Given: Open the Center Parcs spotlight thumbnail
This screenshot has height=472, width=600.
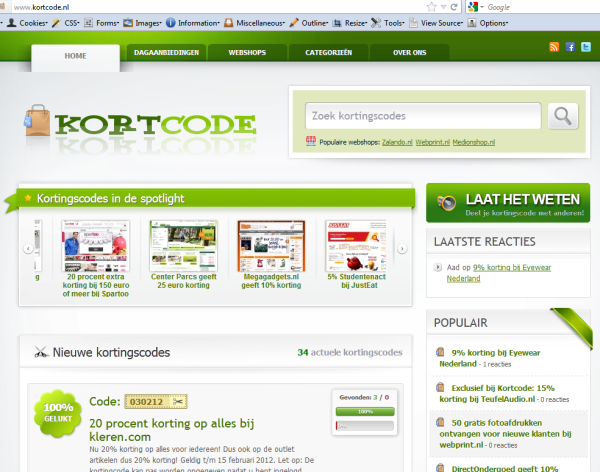Looking at the screenshot, I should point(184,246).
